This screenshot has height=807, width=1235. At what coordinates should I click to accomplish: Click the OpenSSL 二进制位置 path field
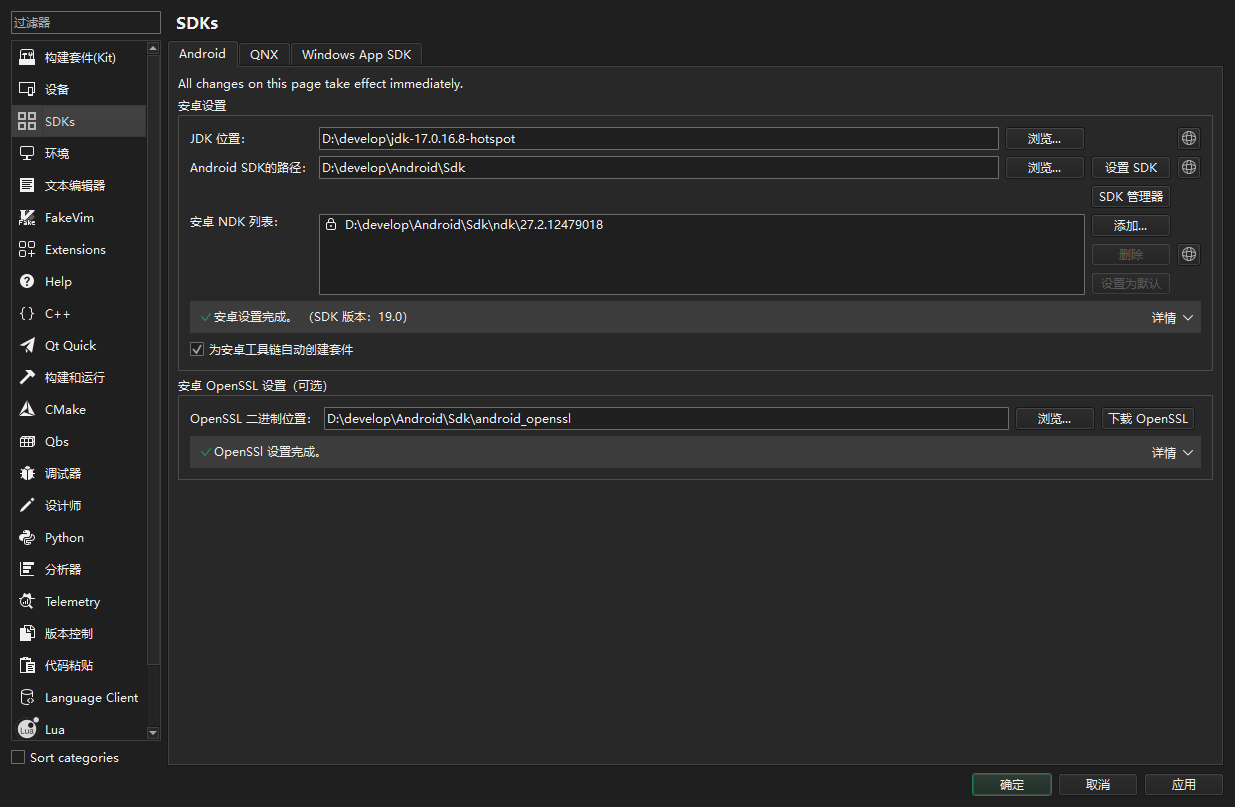[666, 419]
